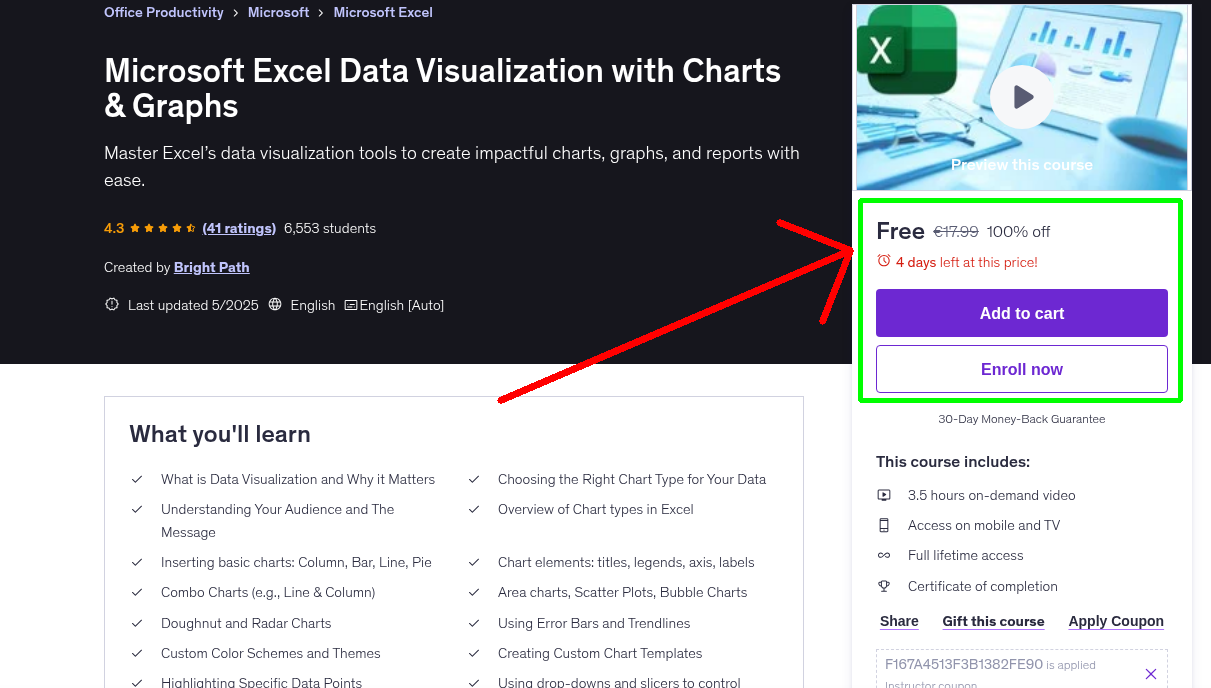Add the course to cart
Viewport: 1211px width, 688px height.
1021,313
